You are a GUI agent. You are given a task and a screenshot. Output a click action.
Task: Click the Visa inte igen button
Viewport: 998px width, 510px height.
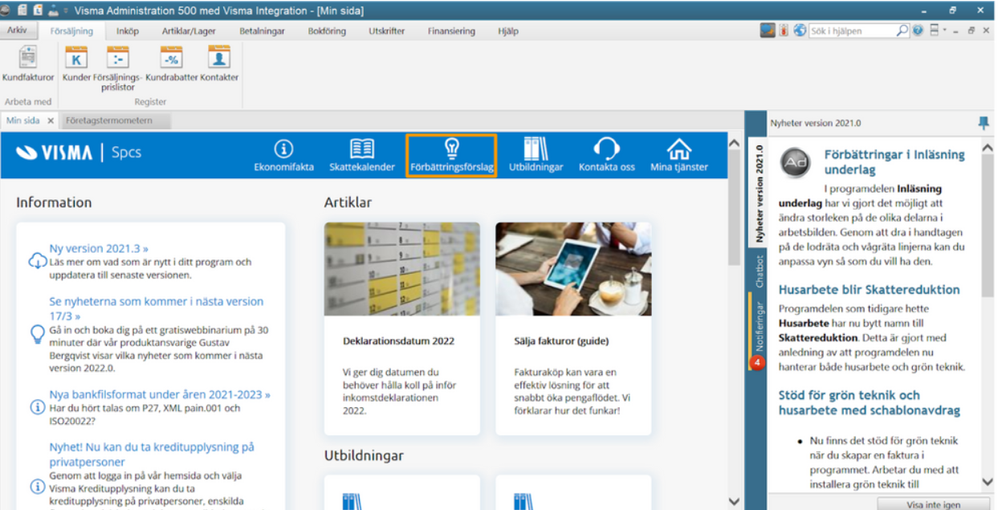pyautogui.click(x=933, y=504)
